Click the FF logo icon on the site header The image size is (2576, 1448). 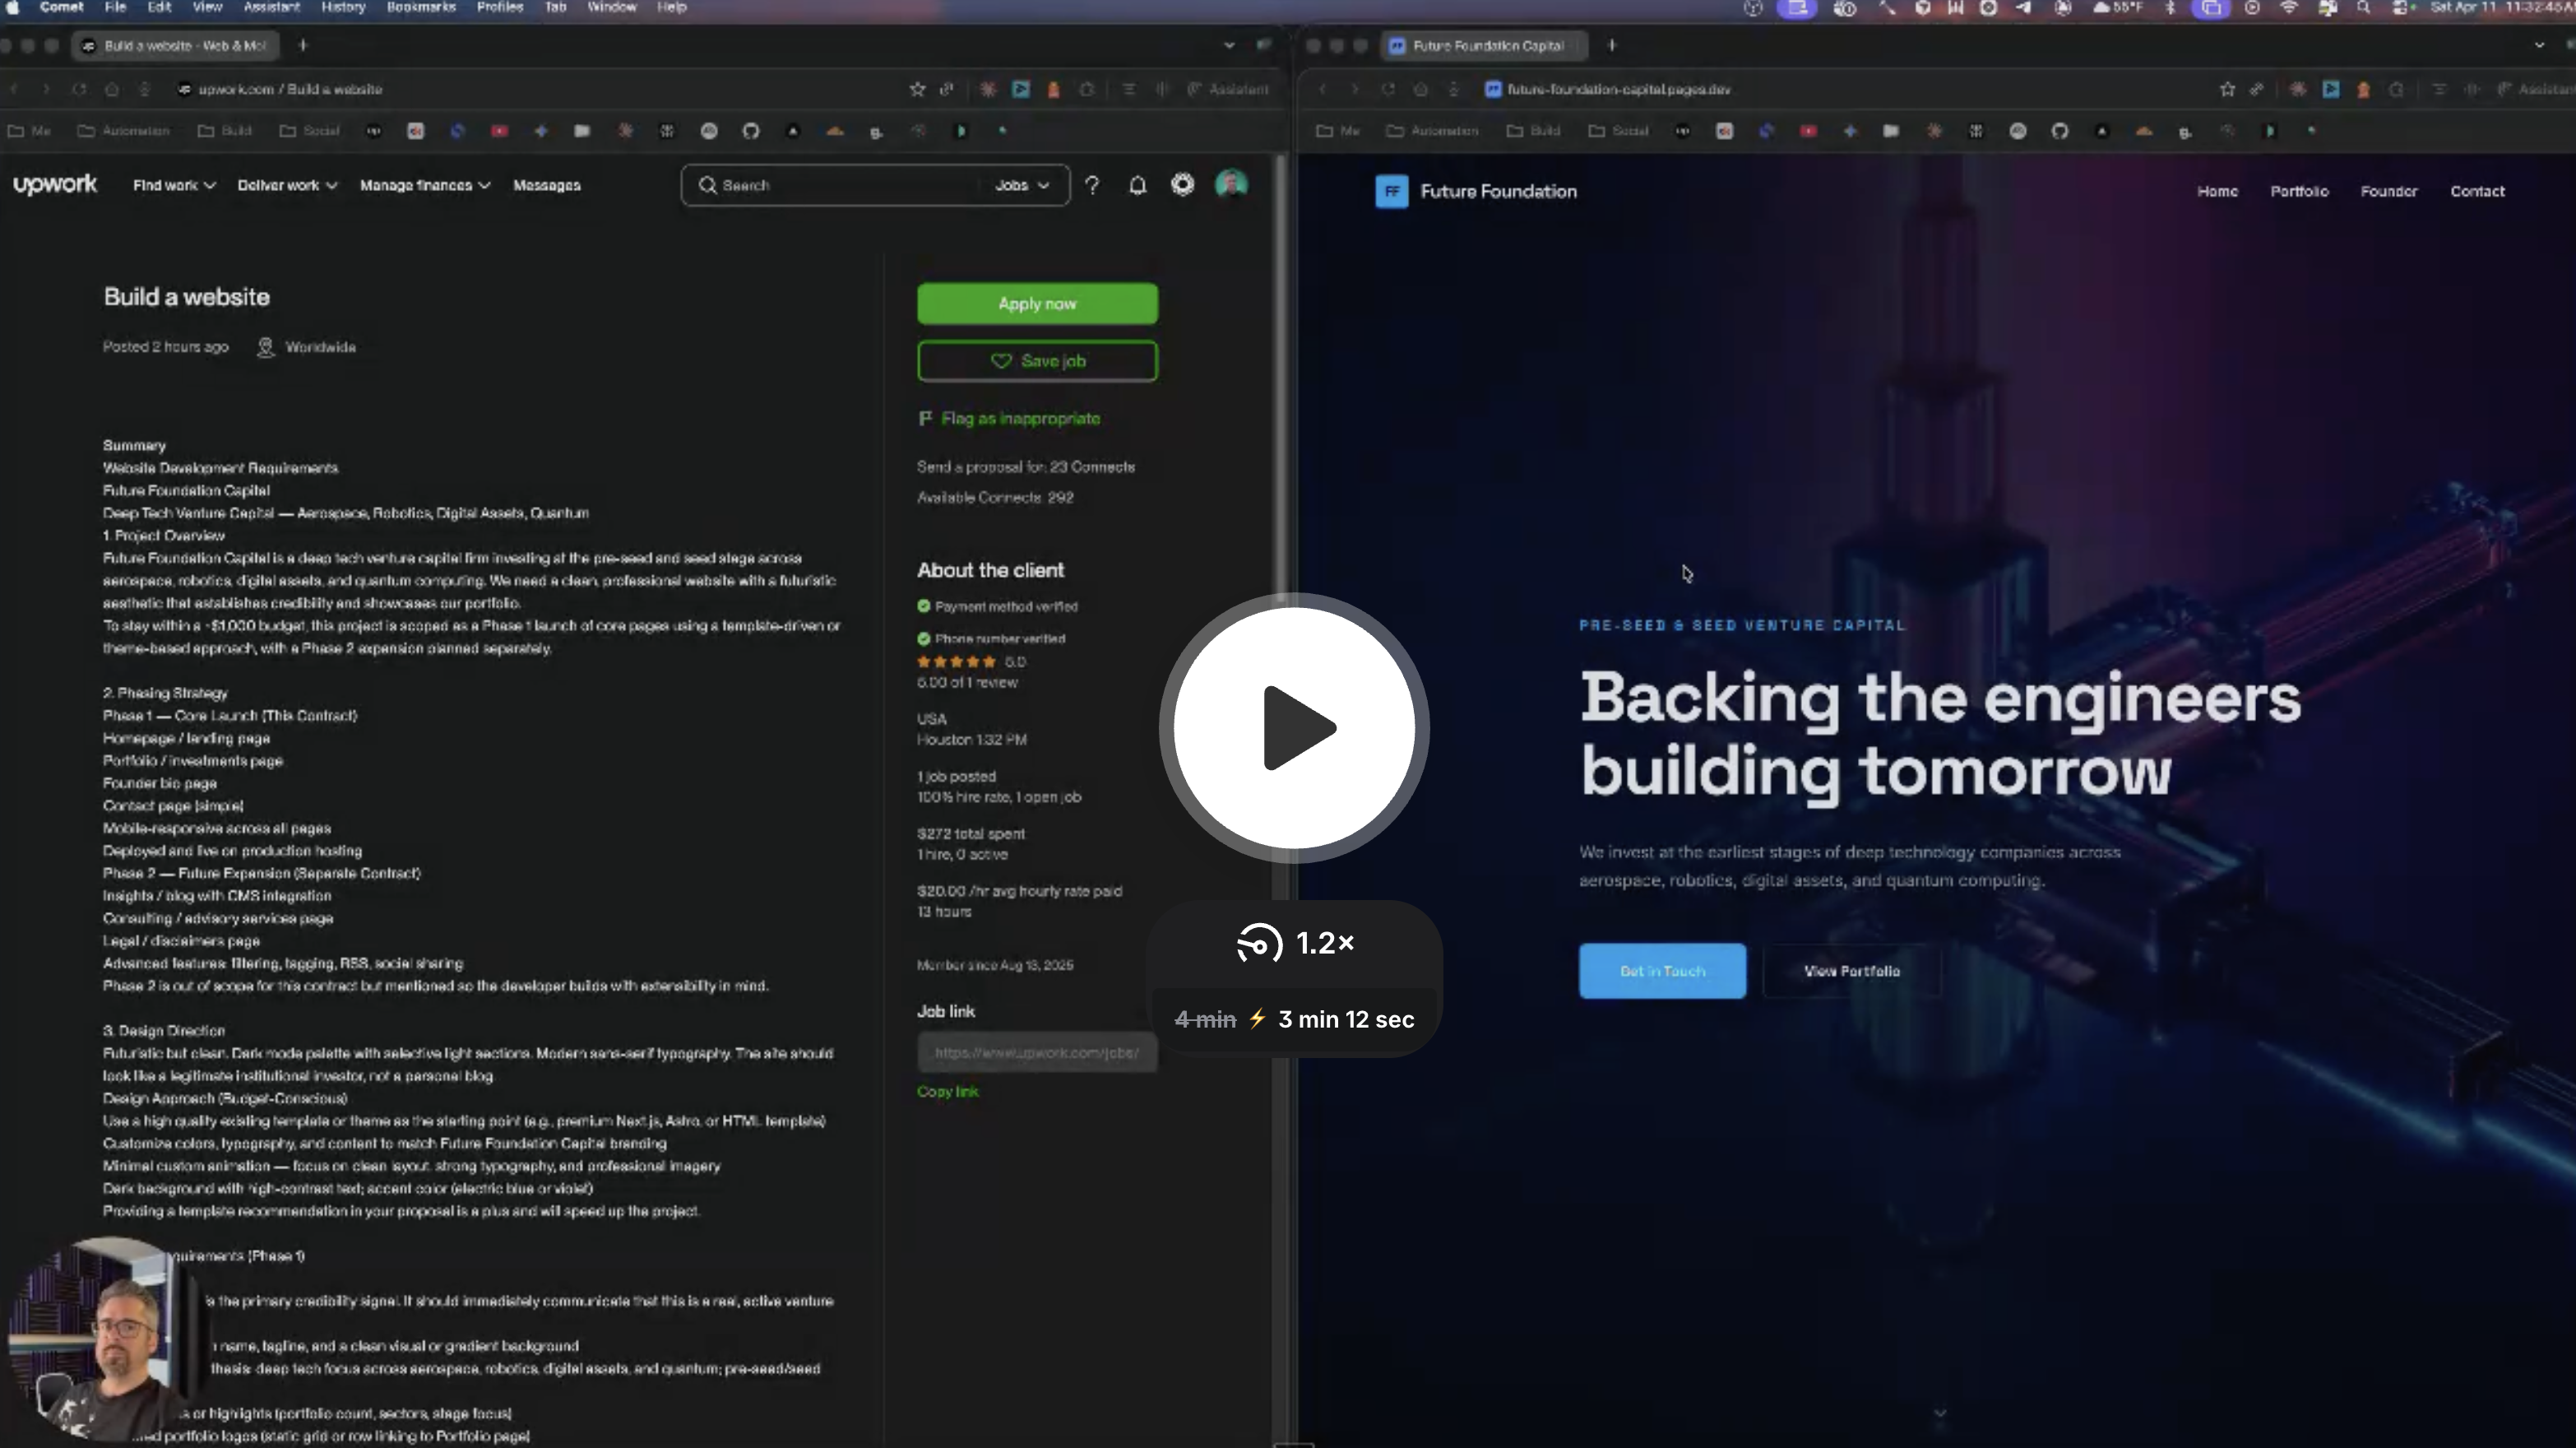point(1391,191)
